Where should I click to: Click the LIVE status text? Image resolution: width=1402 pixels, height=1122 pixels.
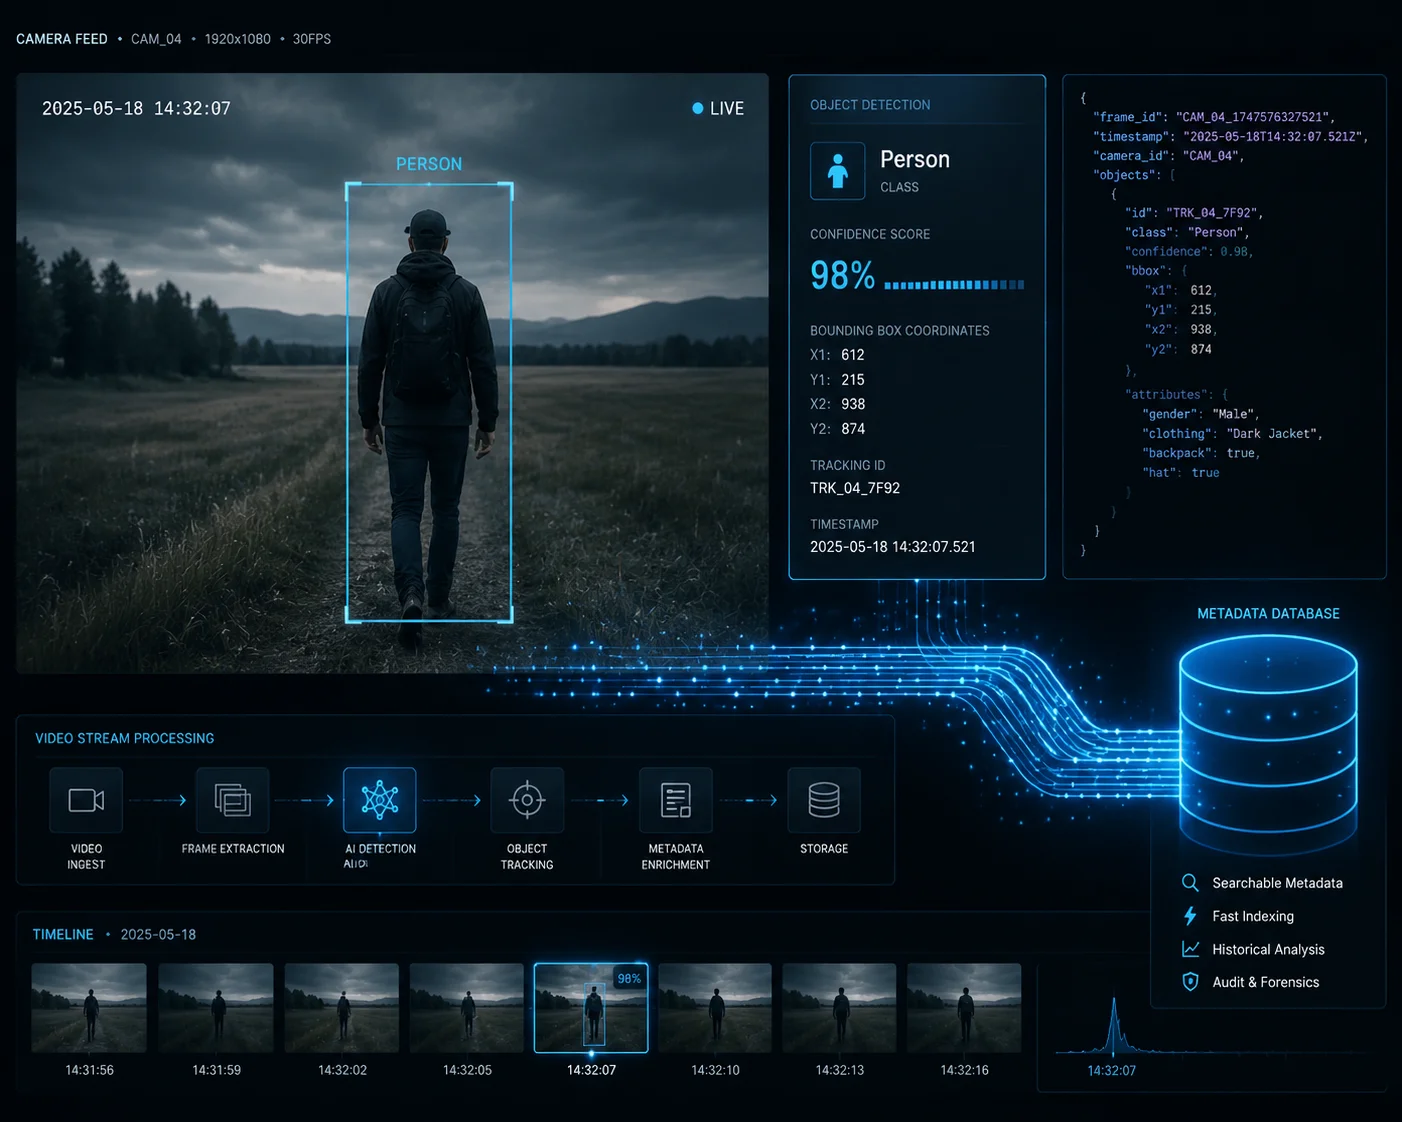pyautogui.click(x=727, y=108)
